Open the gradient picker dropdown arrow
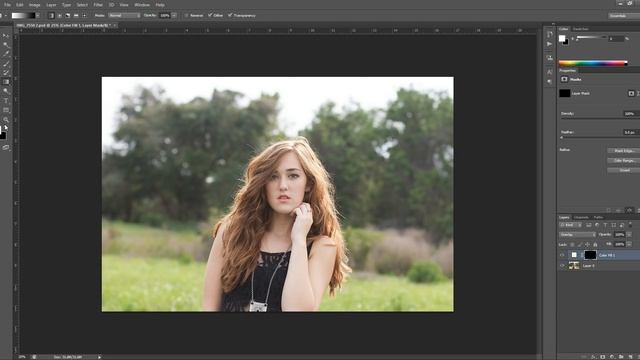The width and height of the screenshot is (640, 360). [38, 16]
